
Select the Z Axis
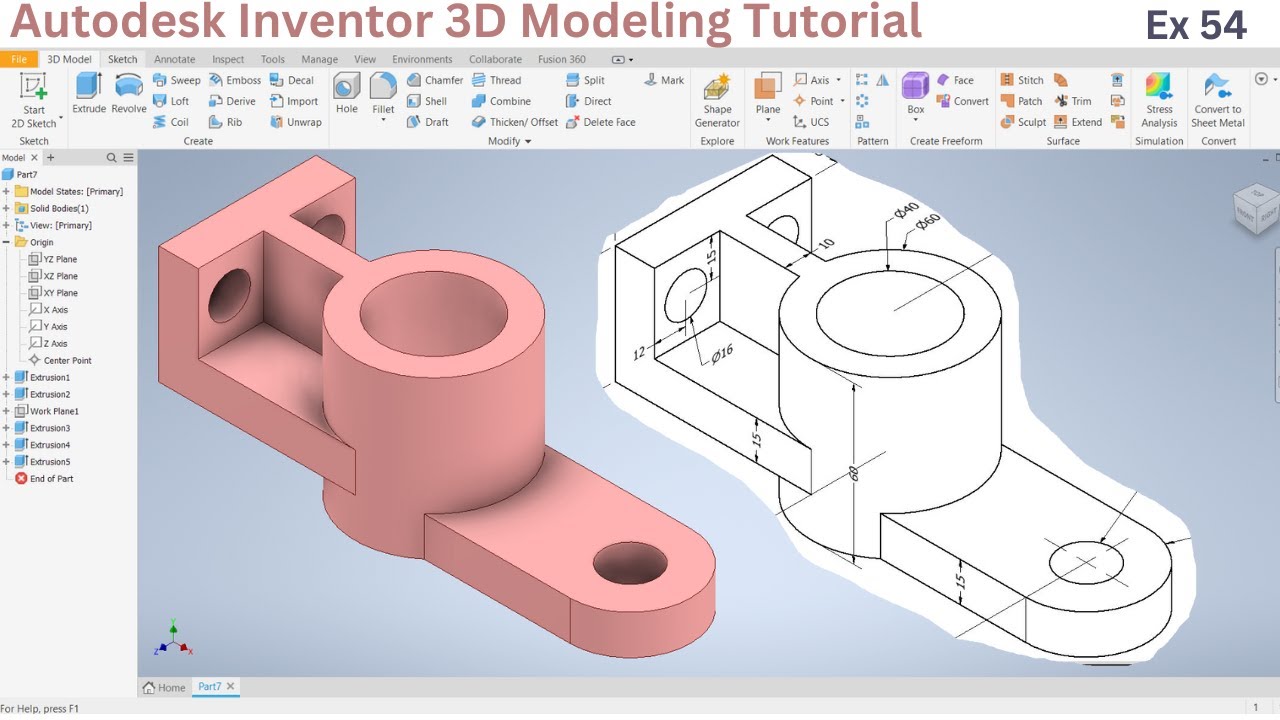(49, 343)
